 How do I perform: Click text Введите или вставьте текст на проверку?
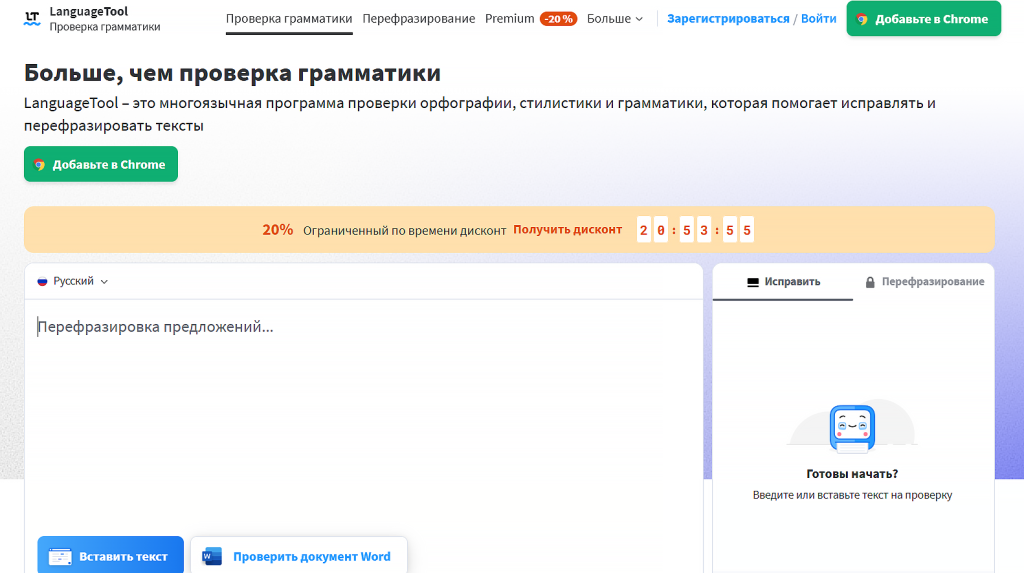coord(852,495)
